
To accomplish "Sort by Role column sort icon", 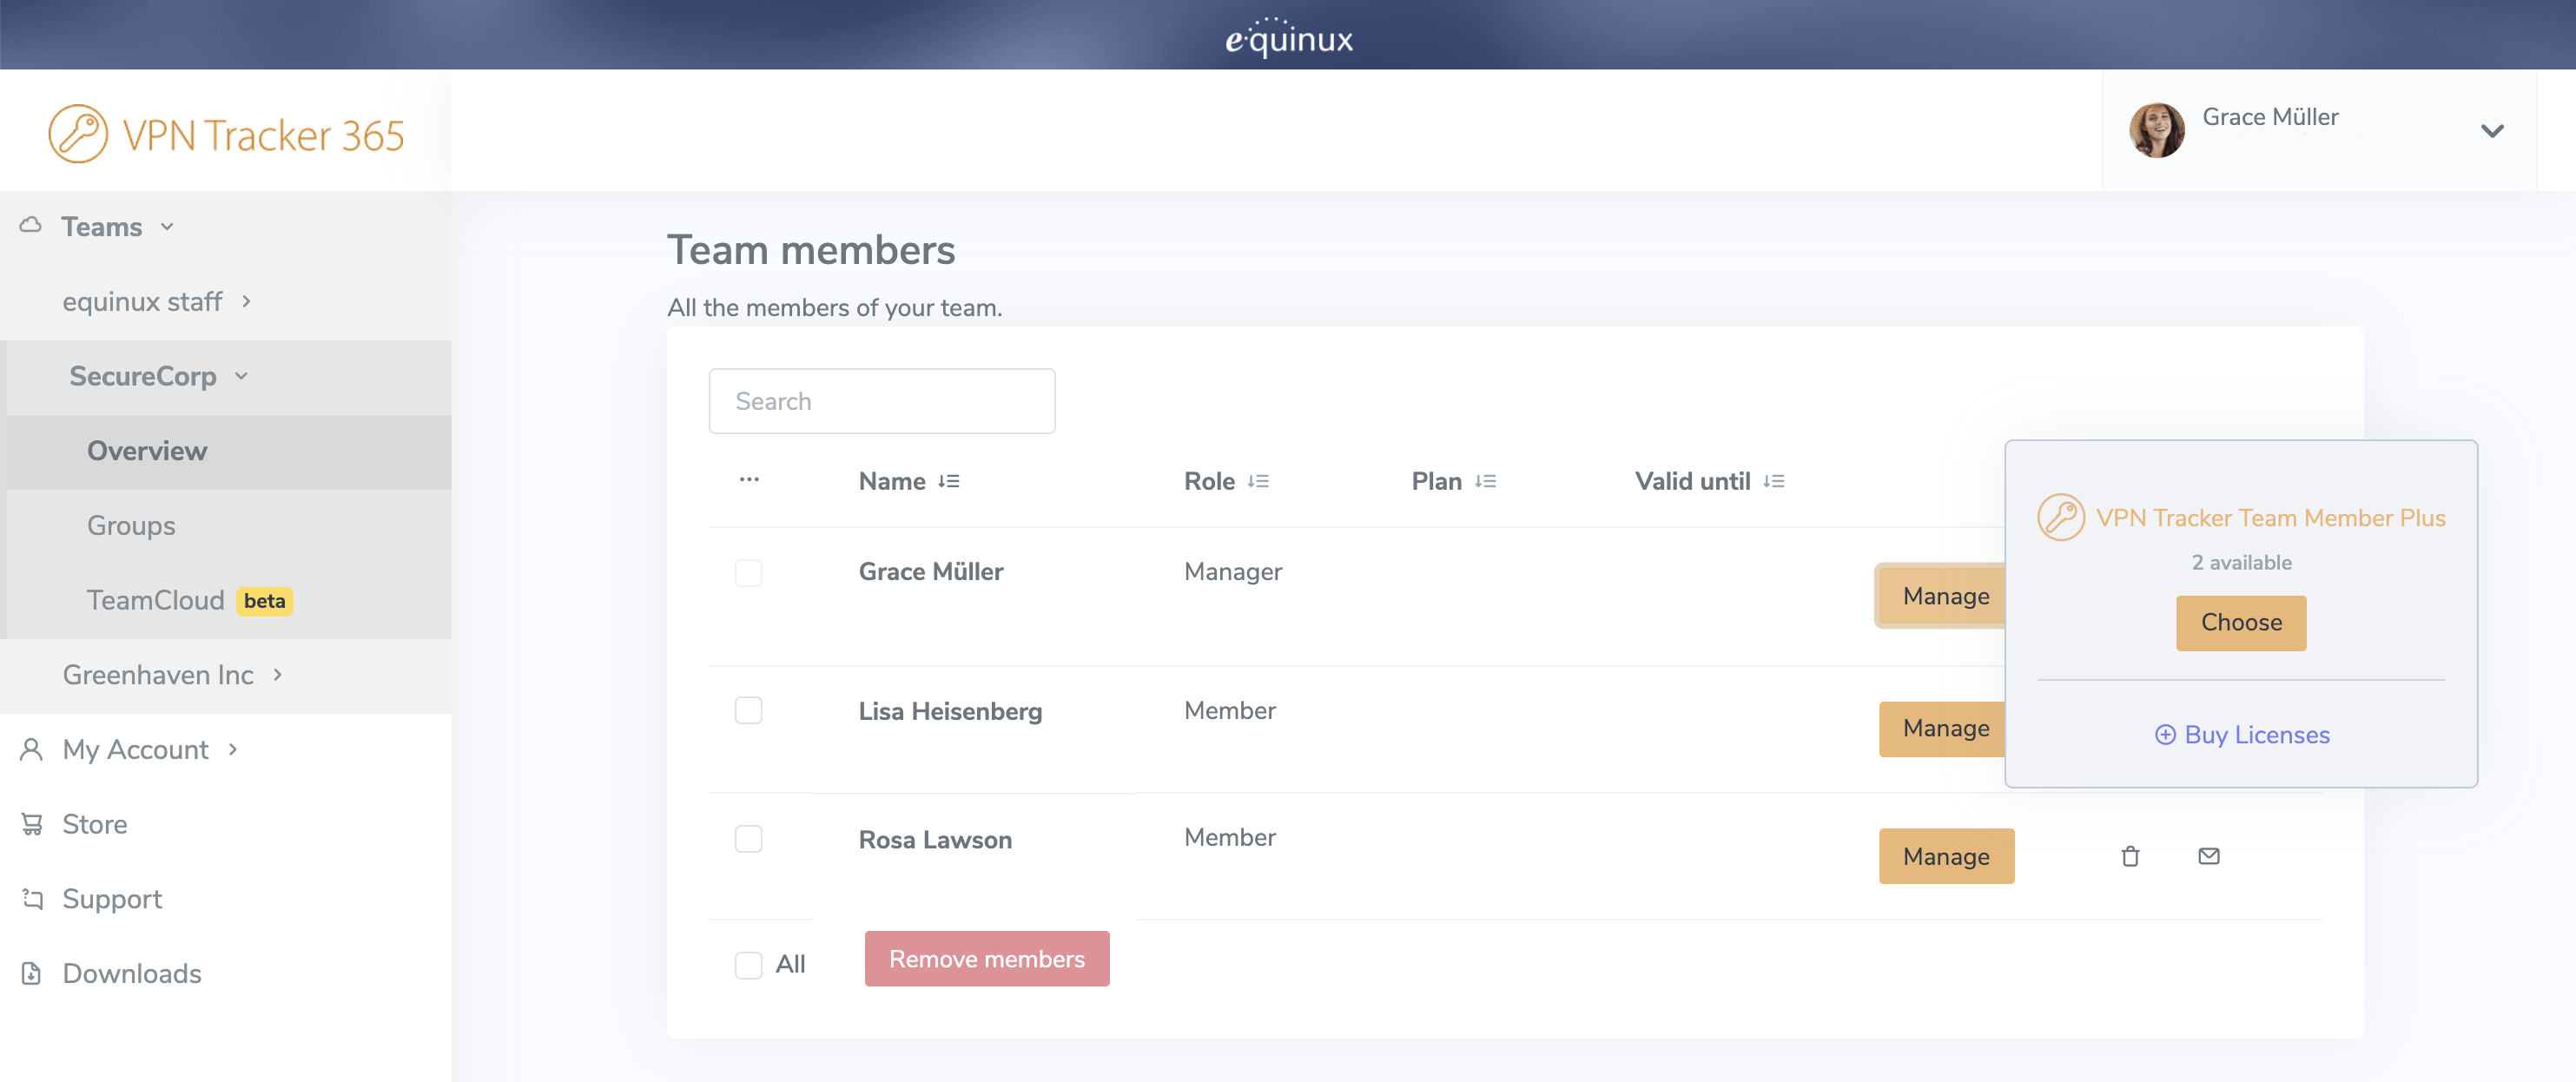I will (x=1257, y=481).
